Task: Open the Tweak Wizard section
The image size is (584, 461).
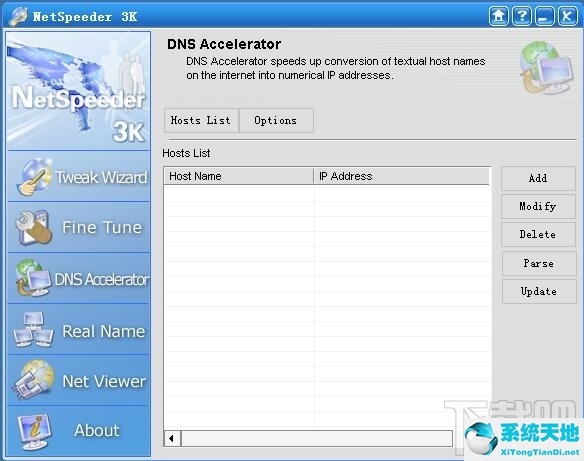Action: coord(79,177)
